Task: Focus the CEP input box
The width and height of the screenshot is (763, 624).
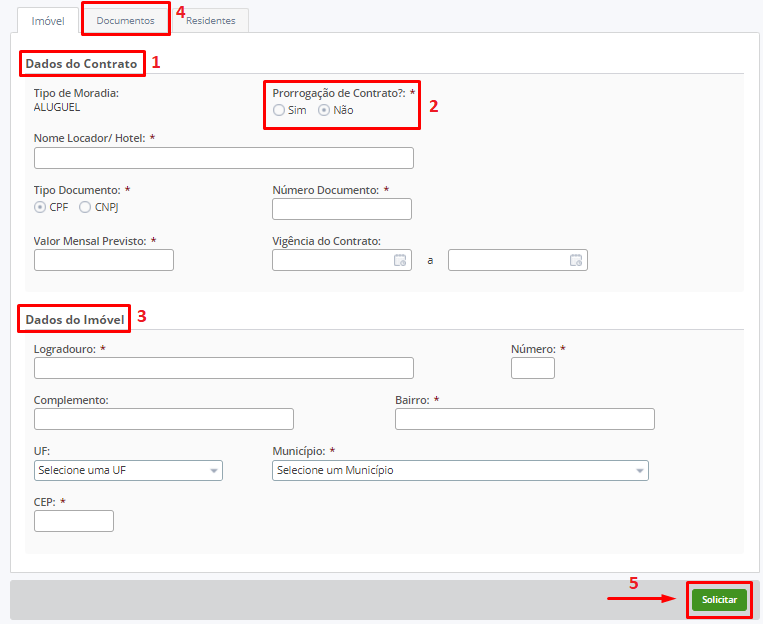Action: (x=73, y=521)
